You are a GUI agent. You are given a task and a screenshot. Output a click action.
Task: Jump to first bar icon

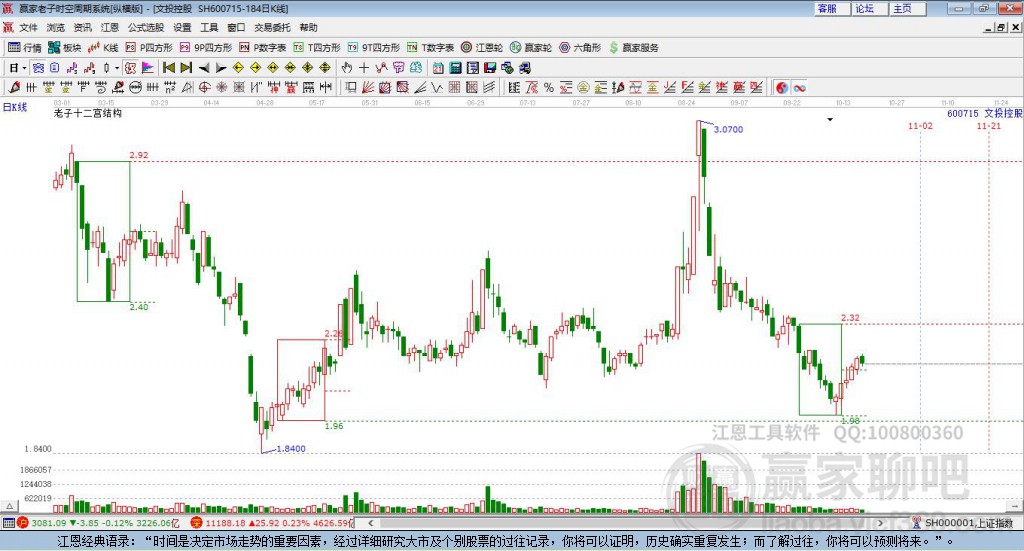click(168, 68)
